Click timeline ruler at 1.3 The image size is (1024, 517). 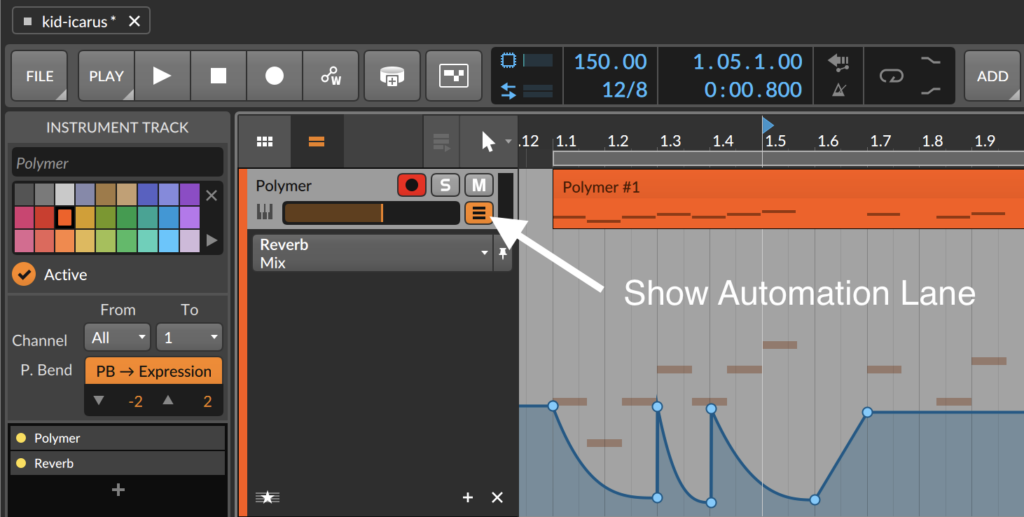point(670,141)
